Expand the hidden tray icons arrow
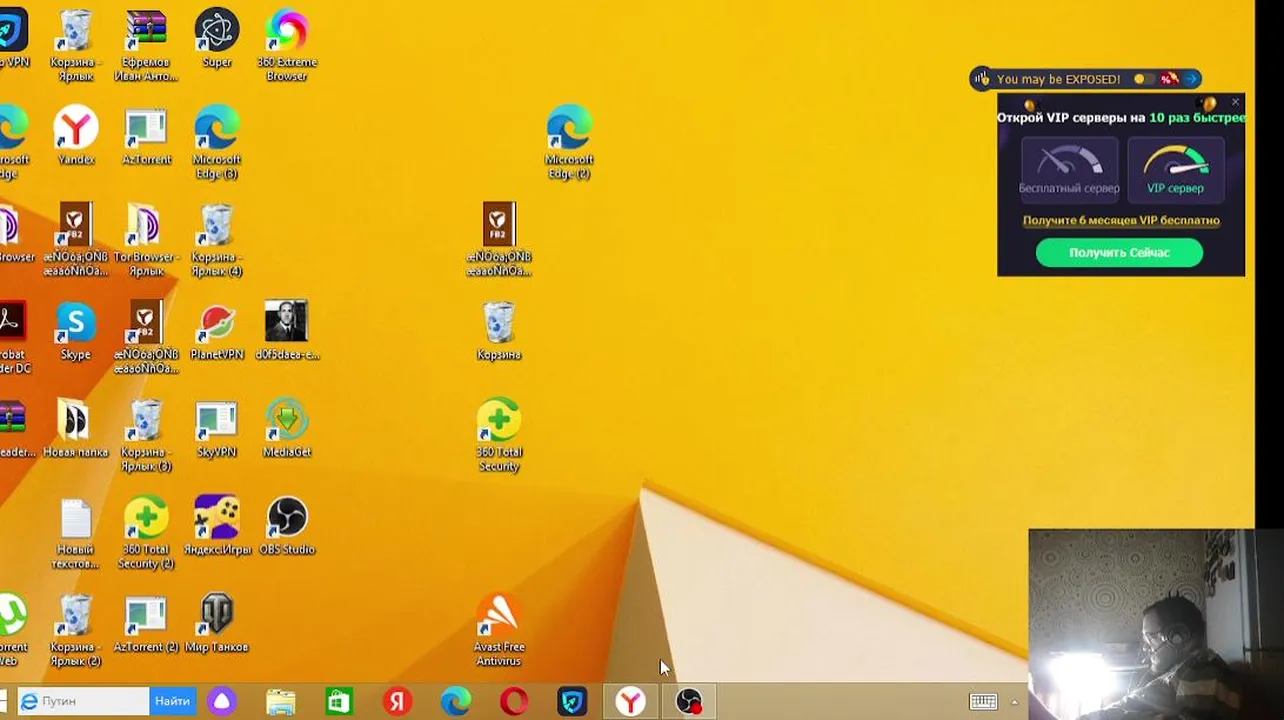Image resolution: width=1284 pixels, height=720 pixels. 1014,702
